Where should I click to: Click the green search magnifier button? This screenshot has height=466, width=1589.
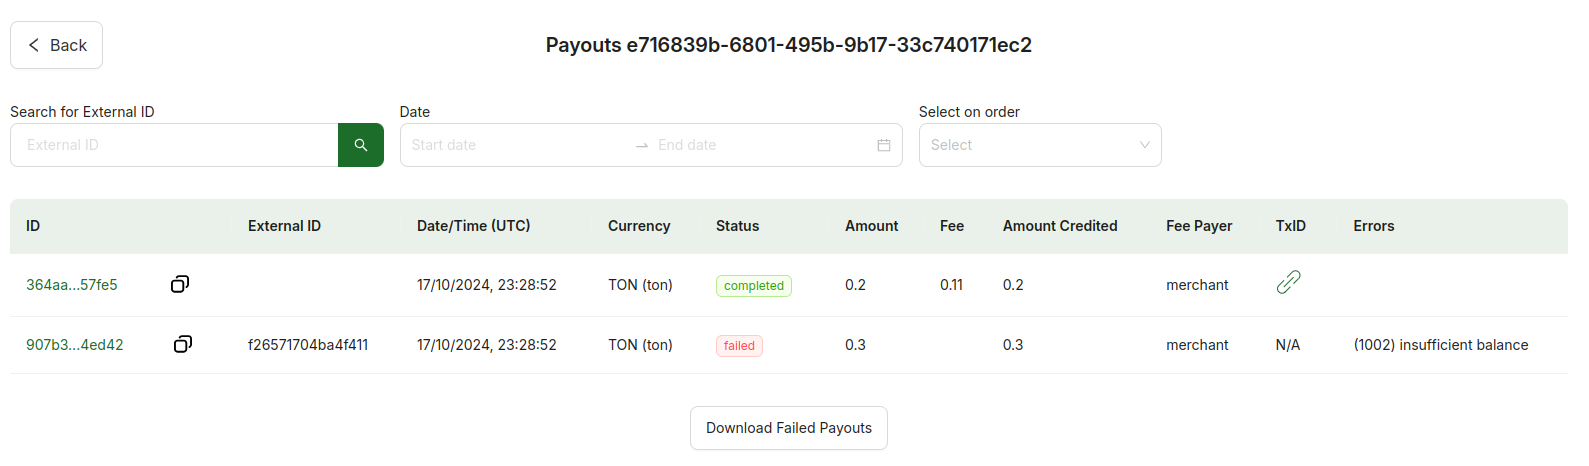tap(361, 145)
